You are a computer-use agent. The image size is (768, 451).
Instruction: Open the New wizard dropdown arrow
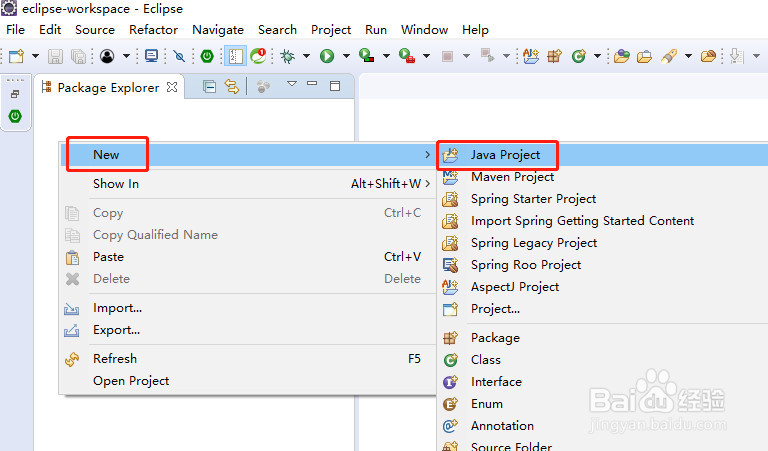[x=35, y=56]
